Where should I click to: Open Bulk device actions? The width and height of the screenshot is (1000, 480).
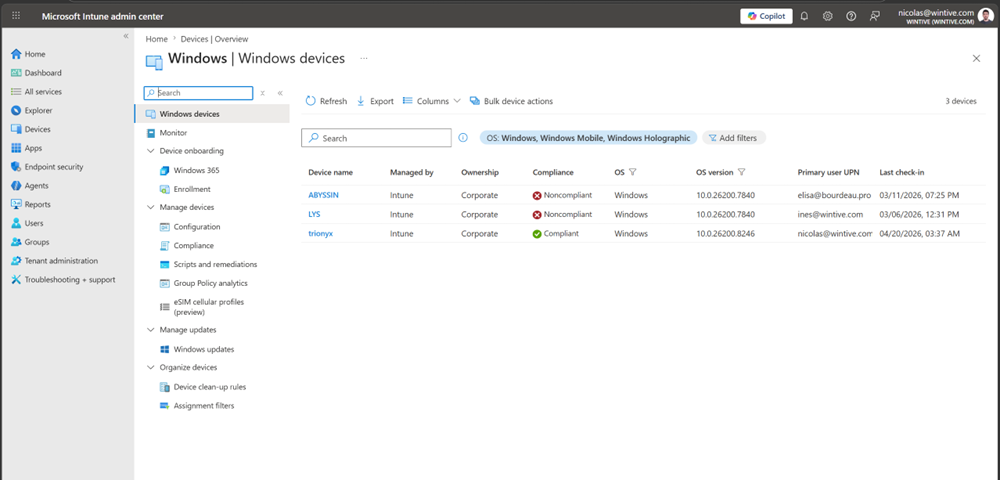511,101
